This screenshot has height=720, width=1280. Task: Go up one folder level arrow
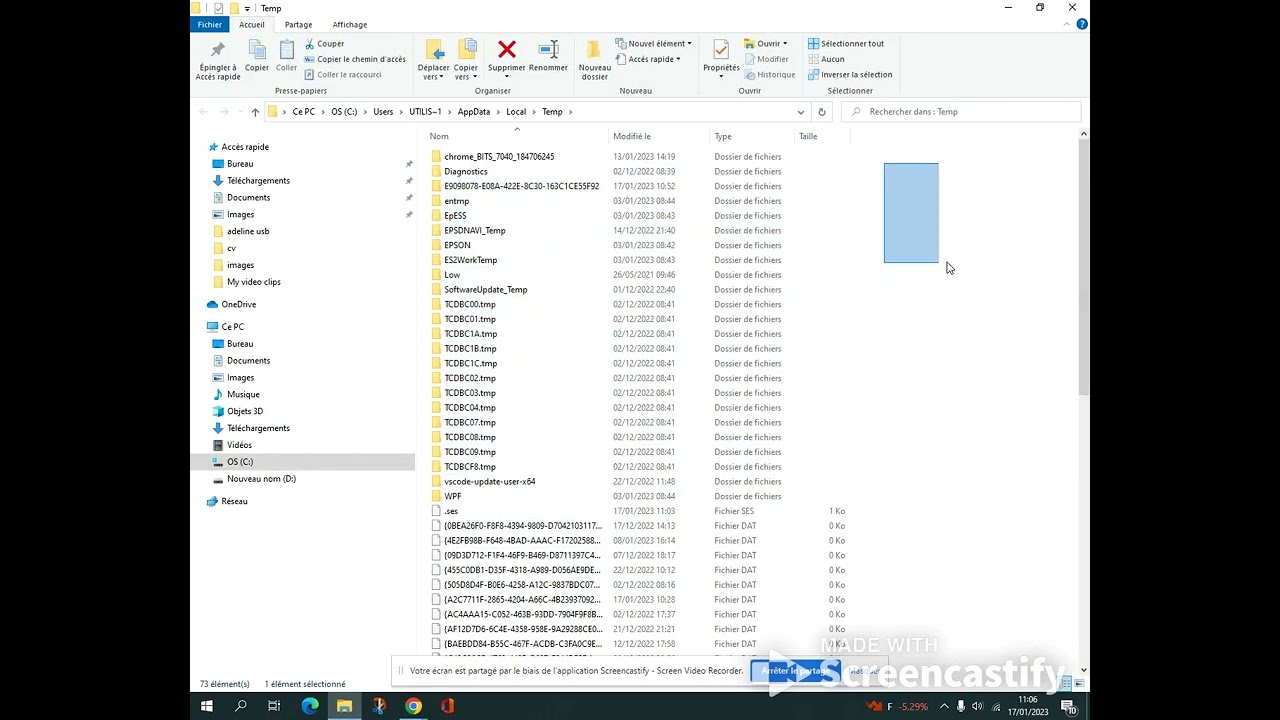[255, 112]
